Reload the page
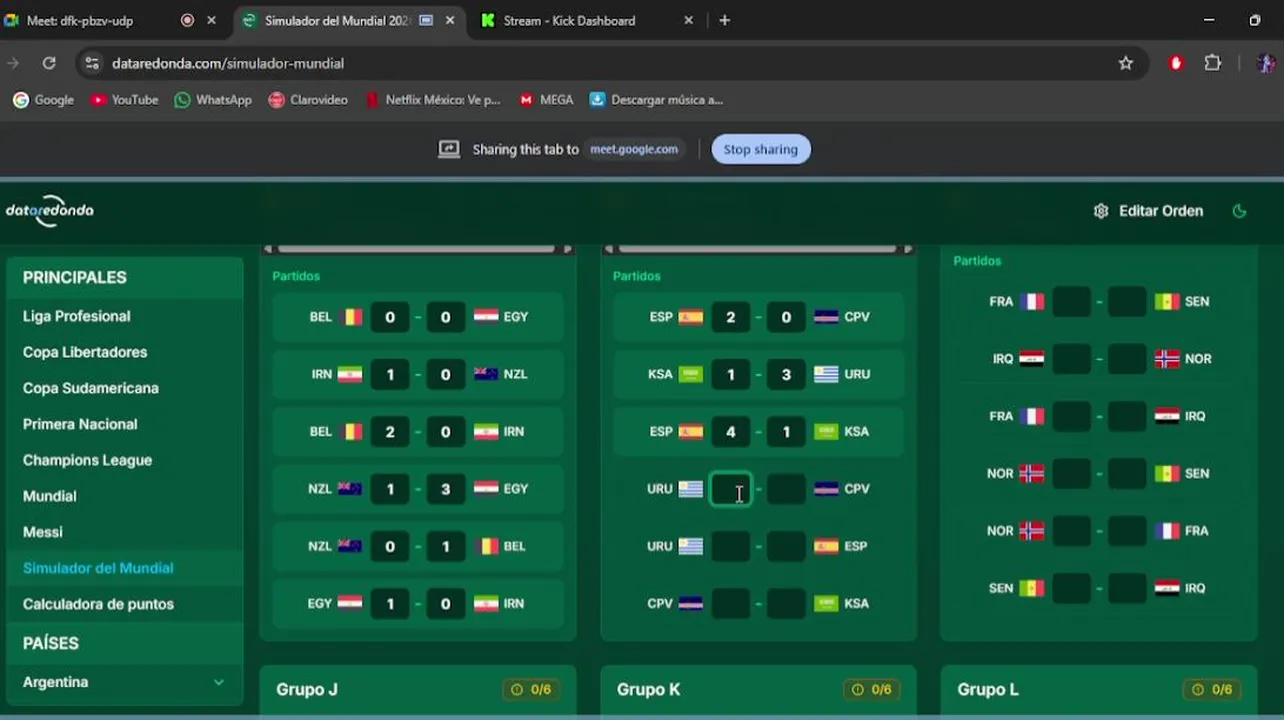 48,63
